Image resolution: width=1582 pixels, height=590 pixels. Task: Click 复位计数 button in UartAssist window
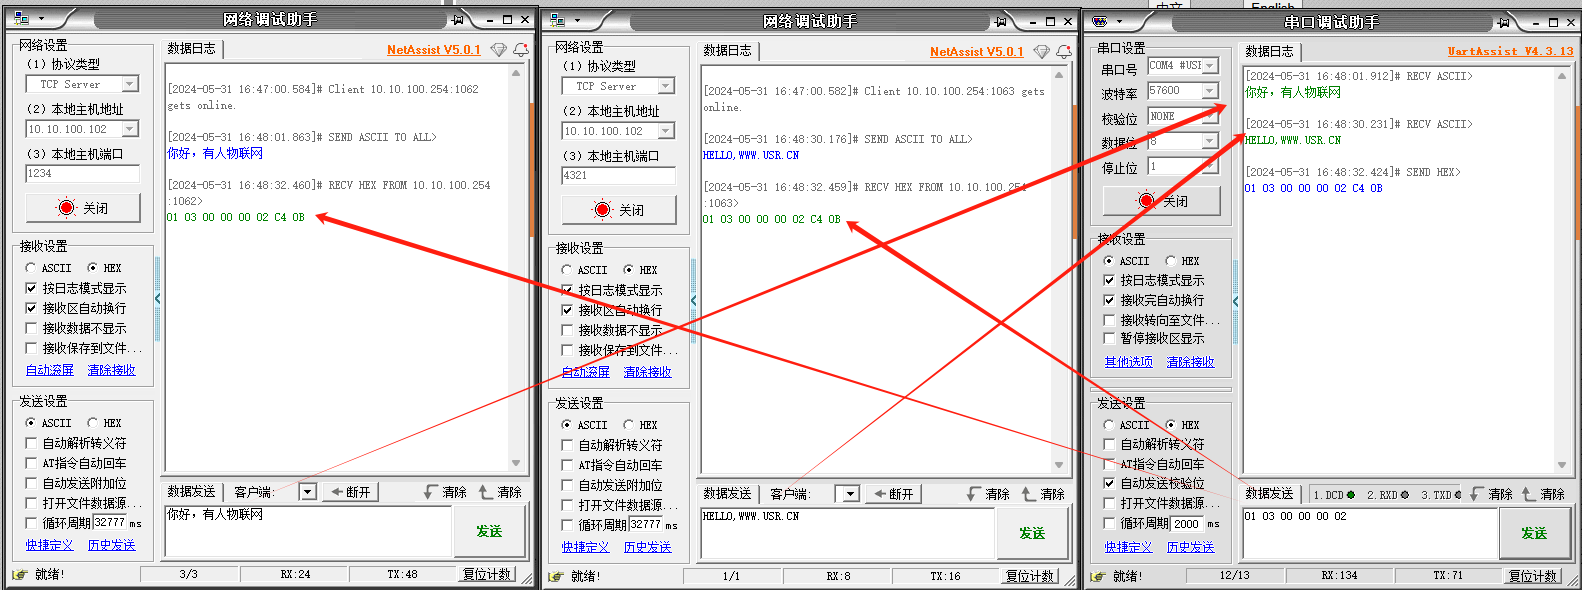point(1532,576)
